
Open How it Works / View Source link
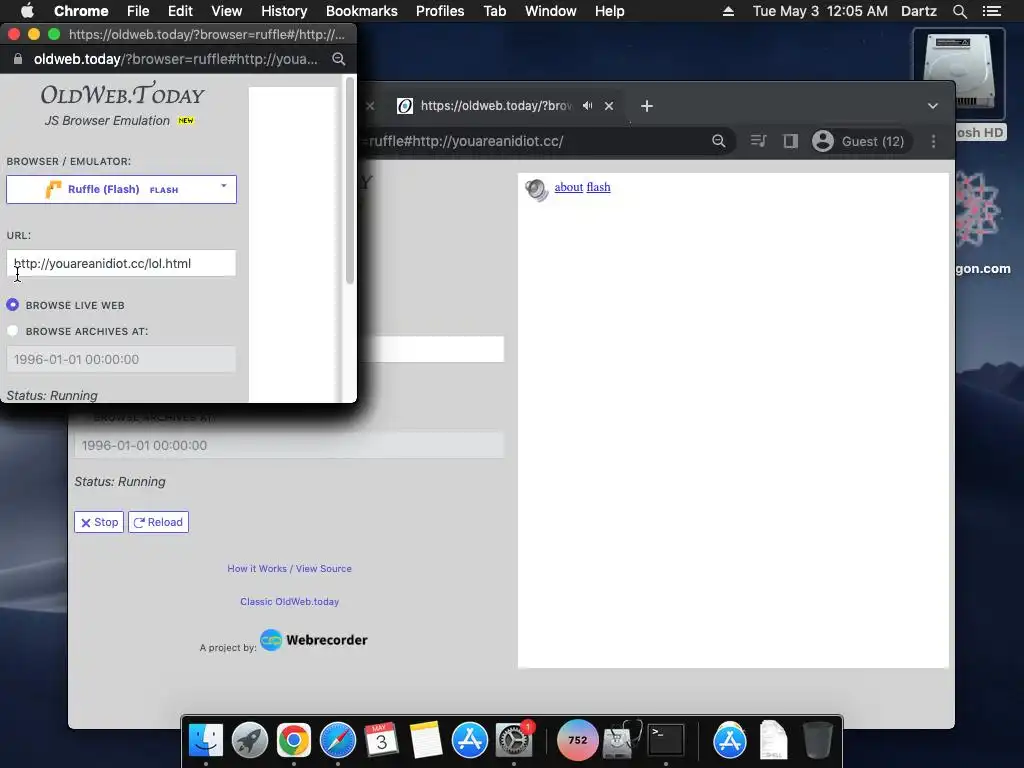point(289,569)
